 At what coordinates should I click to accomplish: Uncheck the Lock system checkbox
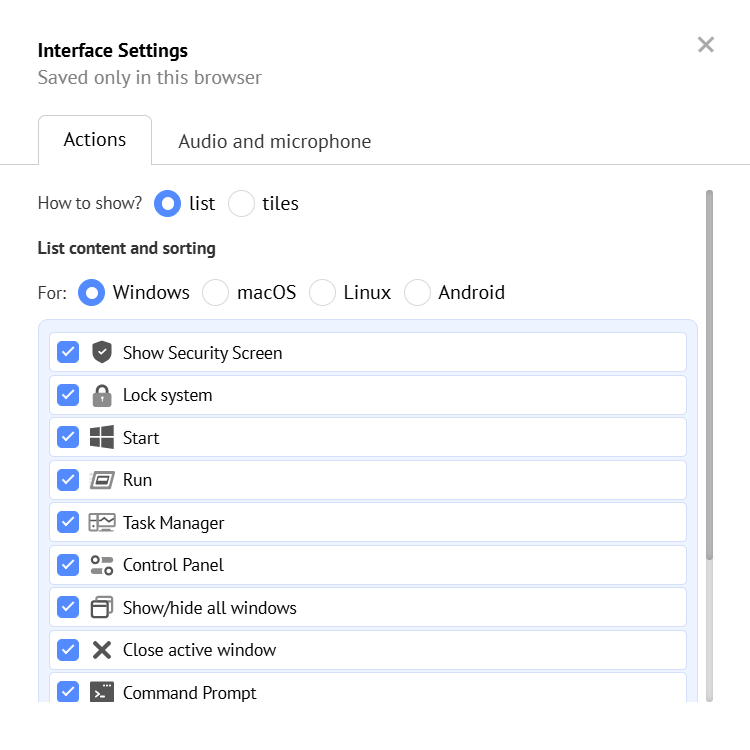[x=68, y=395]
